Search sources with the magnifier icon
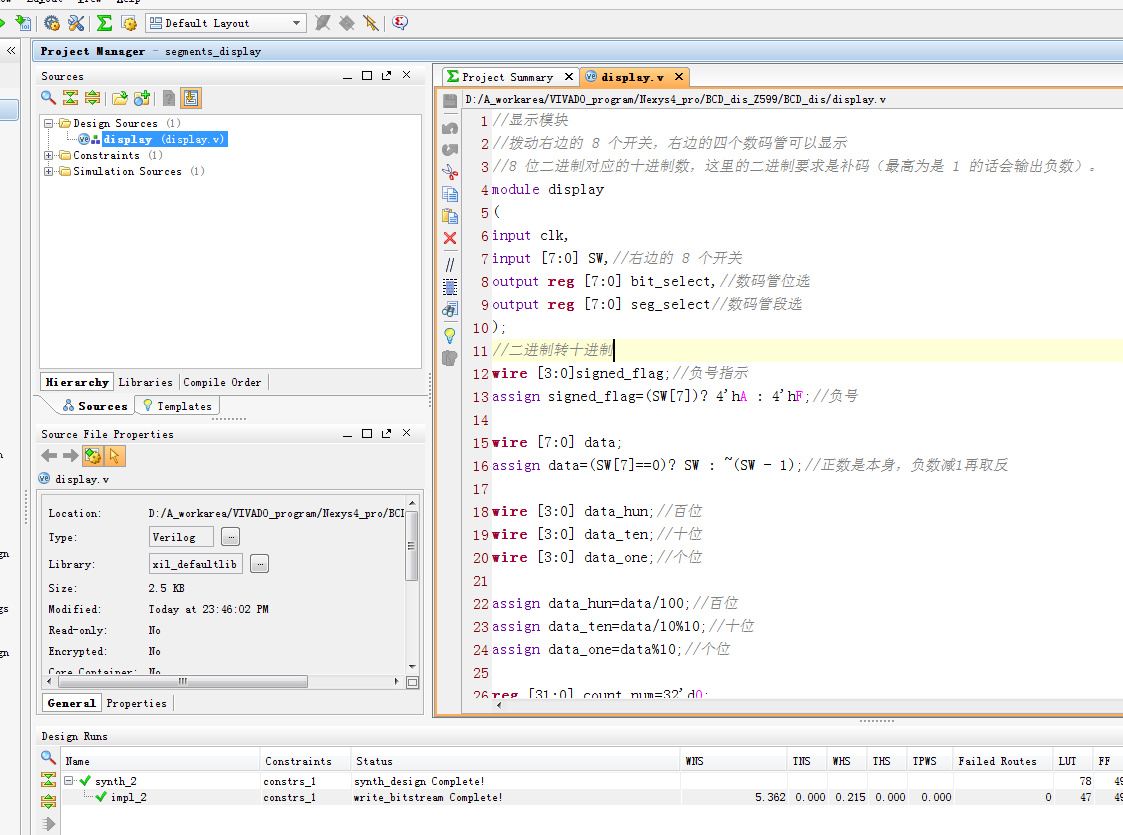Viewport: 1123px width, 835px height. (48, 97)
